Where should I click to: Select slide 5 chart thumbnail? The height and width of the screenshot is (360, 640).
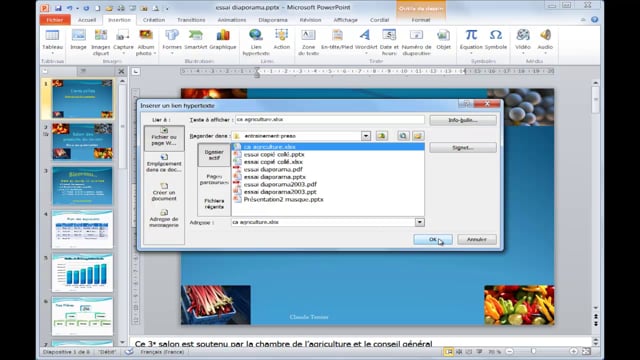click(82, 272)
